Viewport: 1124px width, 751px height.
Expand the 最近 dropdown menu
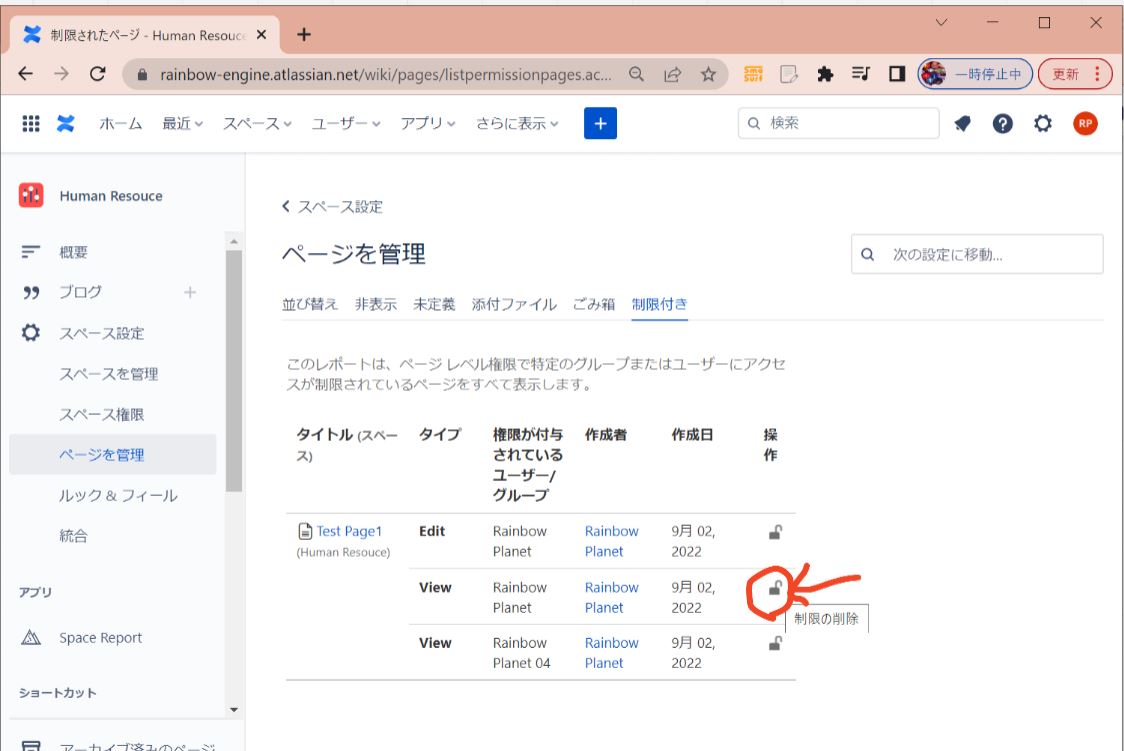coord(182,123)
